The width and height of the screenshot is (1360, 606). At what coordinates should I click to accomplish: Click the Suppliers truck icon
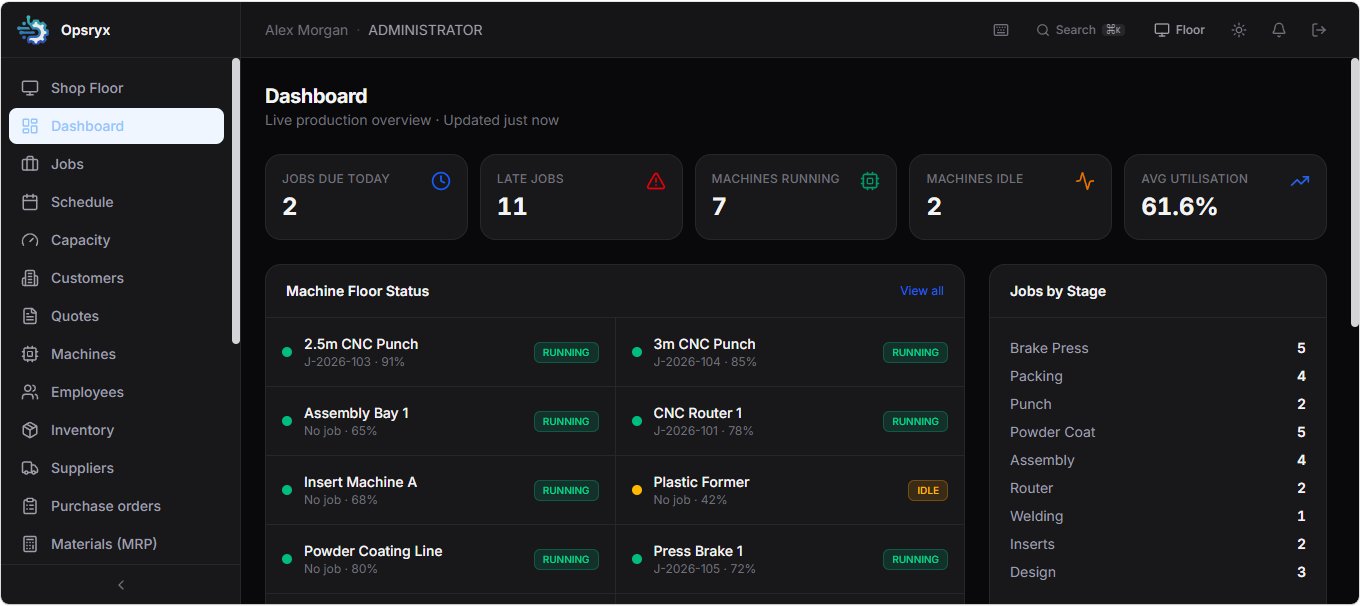coord(30,468)
